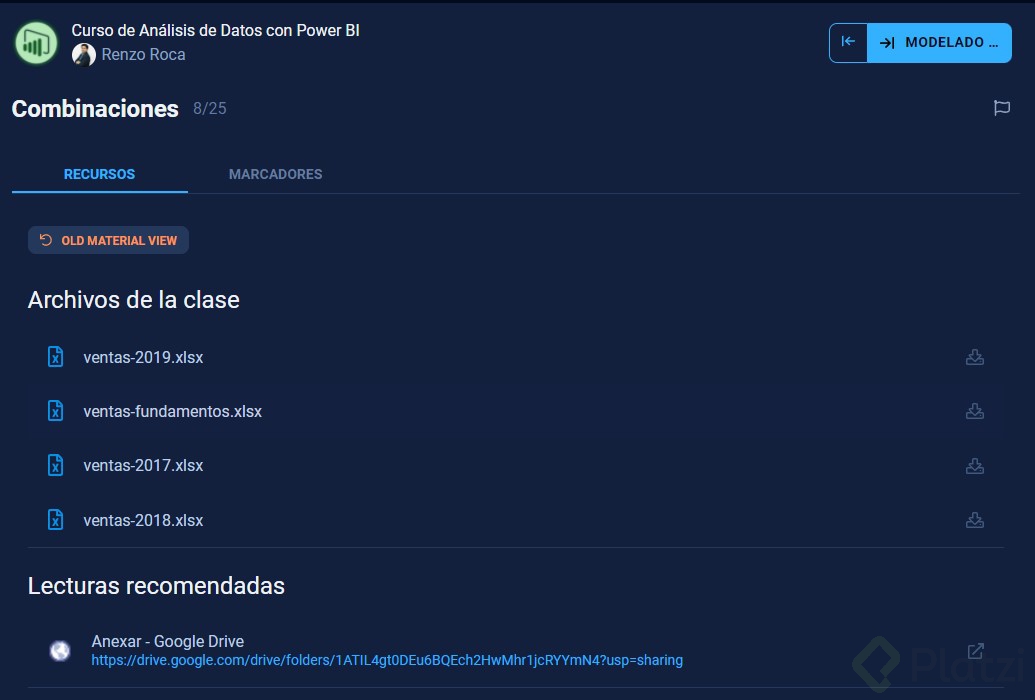Click the download icon next to ventas-2019.xlsx
Screen dimensions: 1035x700
974,357
